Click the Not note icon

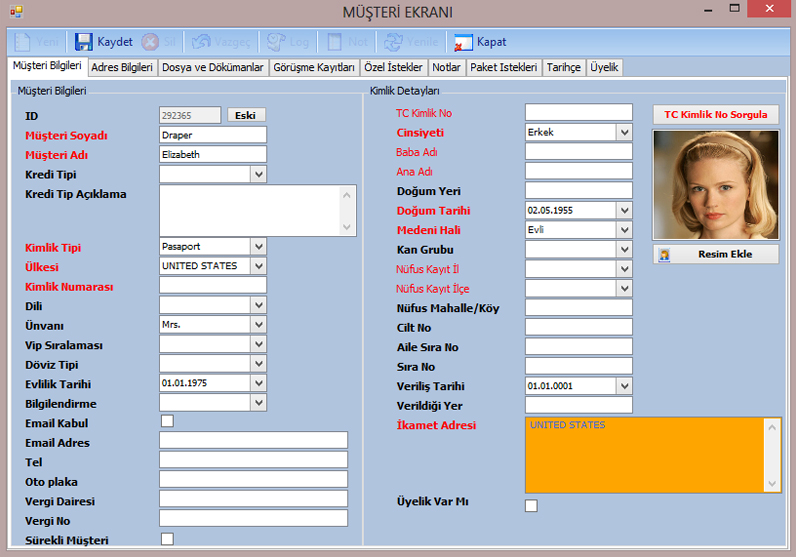click(335, 42)
